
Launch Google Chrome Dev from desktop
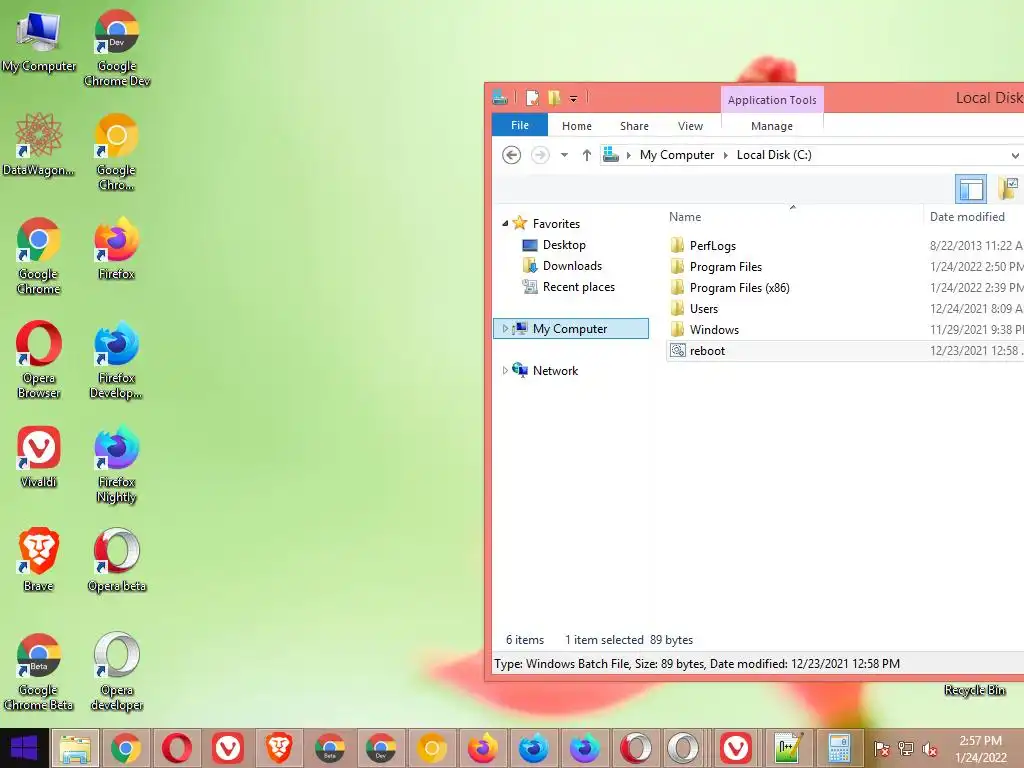pos(117,47)
